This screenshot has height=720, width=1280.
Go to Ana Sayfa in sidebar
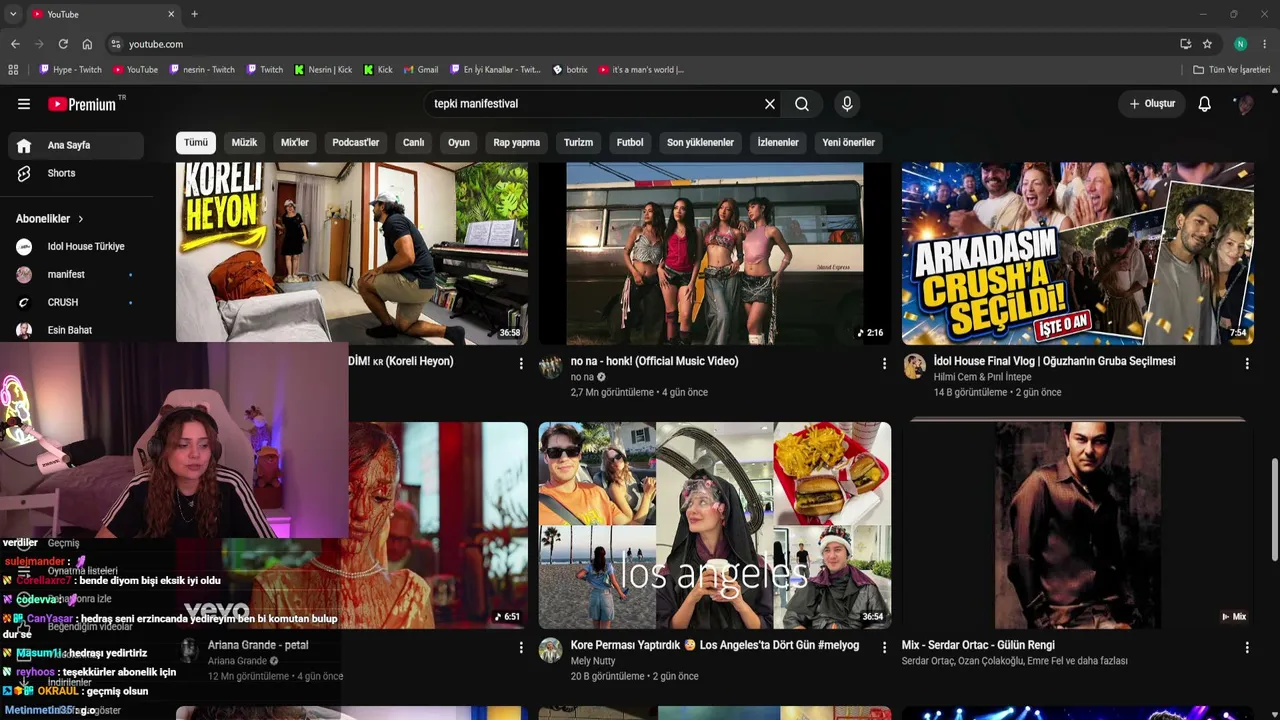tap(76, 146)
